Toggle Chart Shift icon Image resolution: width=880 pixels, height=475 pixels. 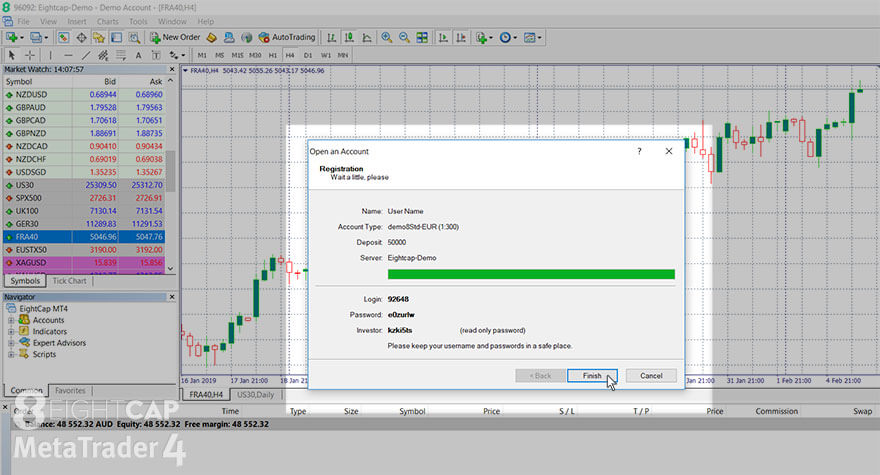(x=461, y=38)
